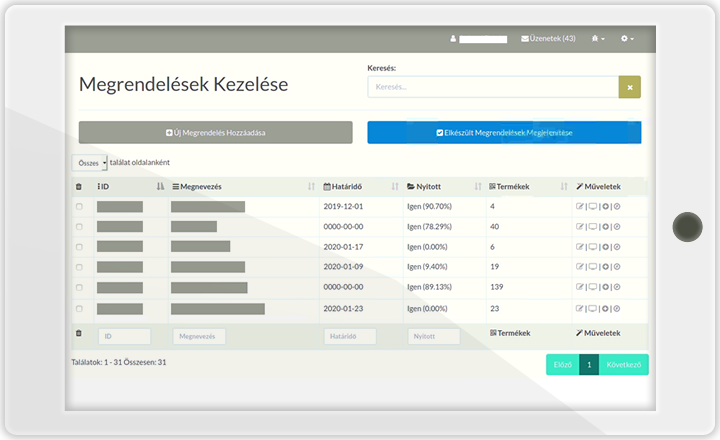Viewport: 720px width, 440px height.
Task: Open Üzenetek (43) messages
Action: pos(548,38)
